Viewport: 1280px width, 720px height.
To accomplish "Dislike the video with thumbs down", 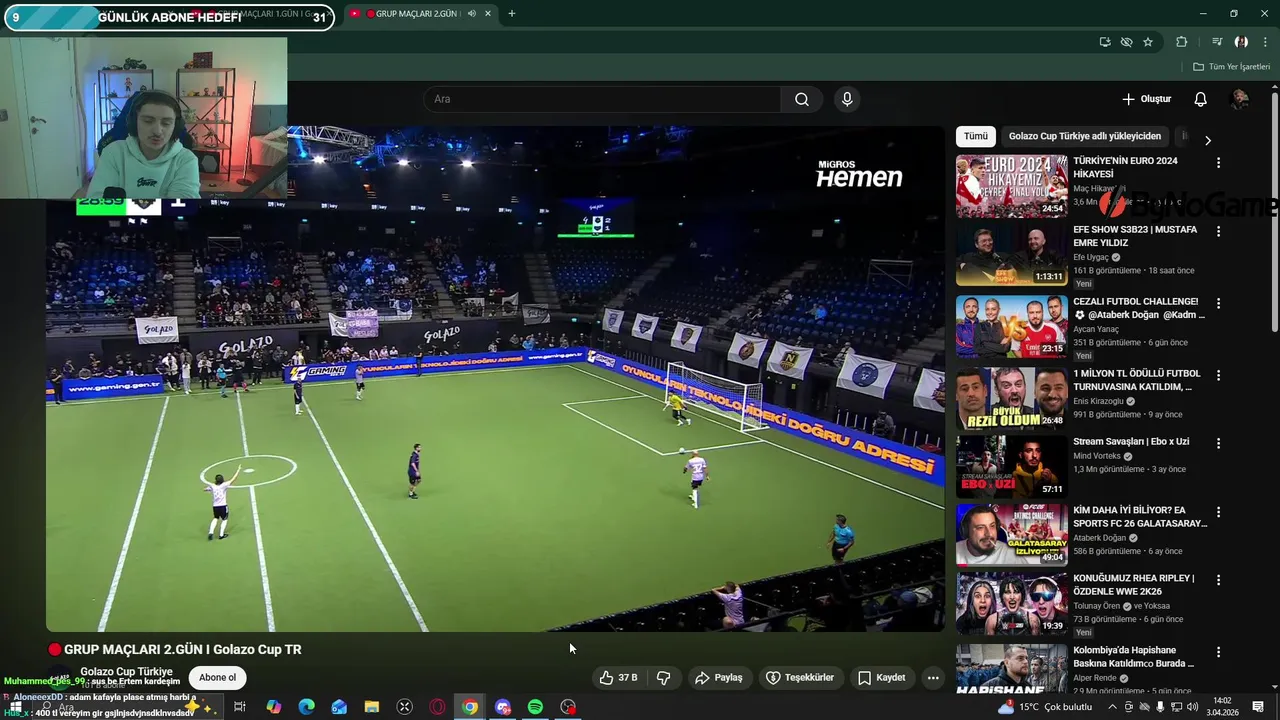I will click(x=663, y=677).
